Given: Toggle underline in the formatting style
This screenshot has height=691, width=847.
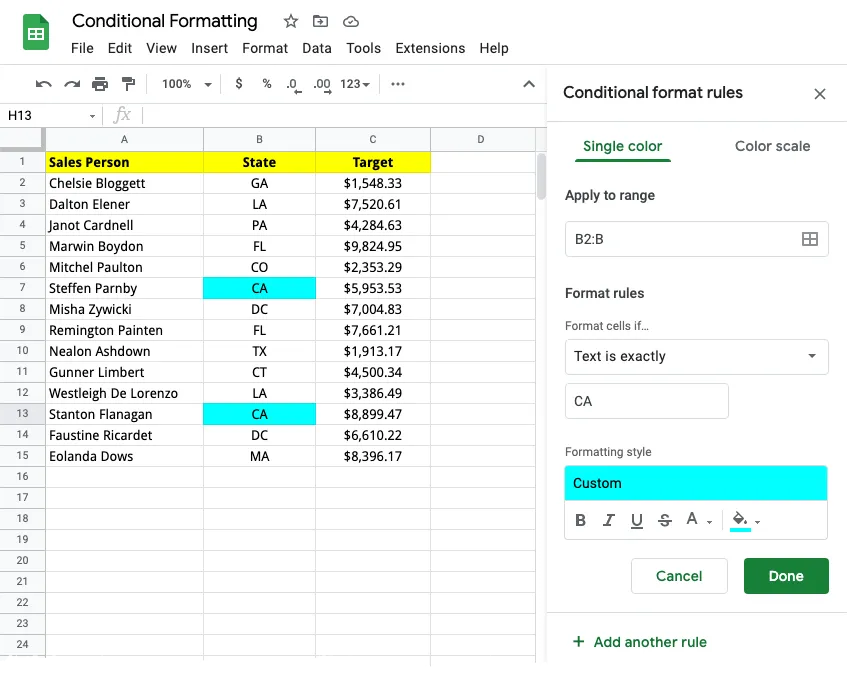Looking at the screenshot, I should tap(637, 519).
